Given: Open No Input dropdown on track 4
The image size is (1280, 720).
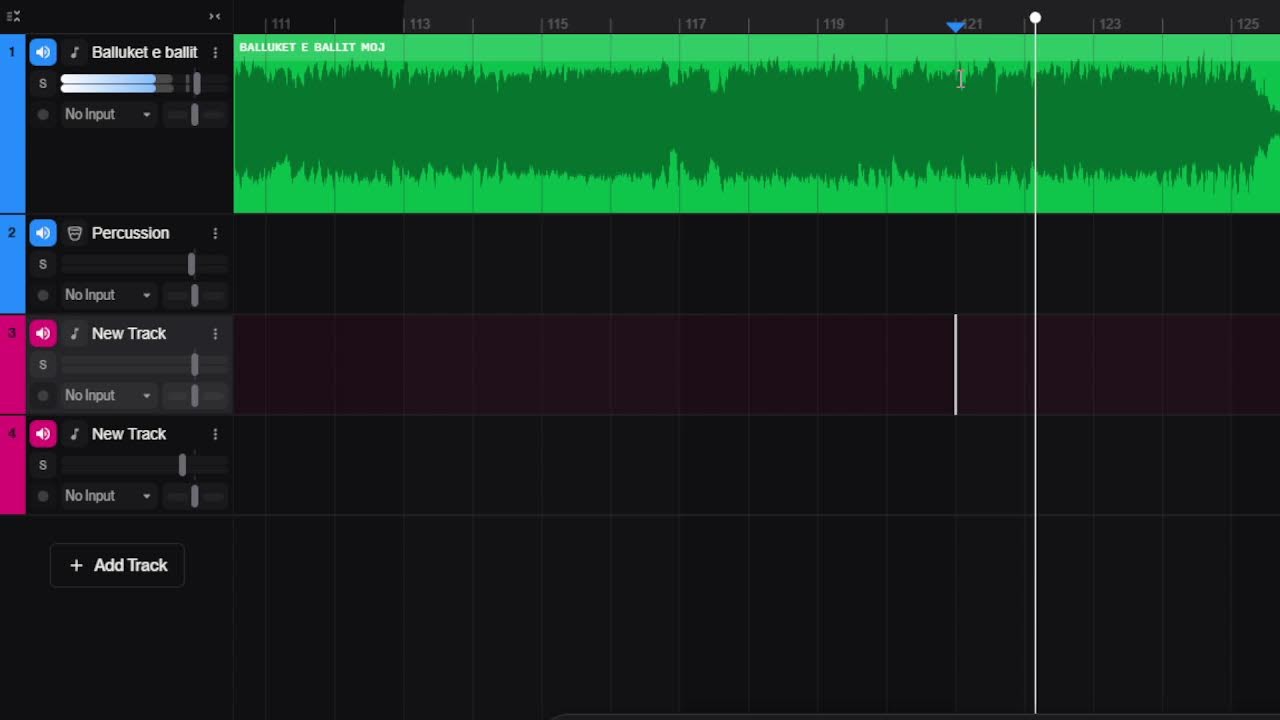Looking at the screenshot, I should (107, 496).
